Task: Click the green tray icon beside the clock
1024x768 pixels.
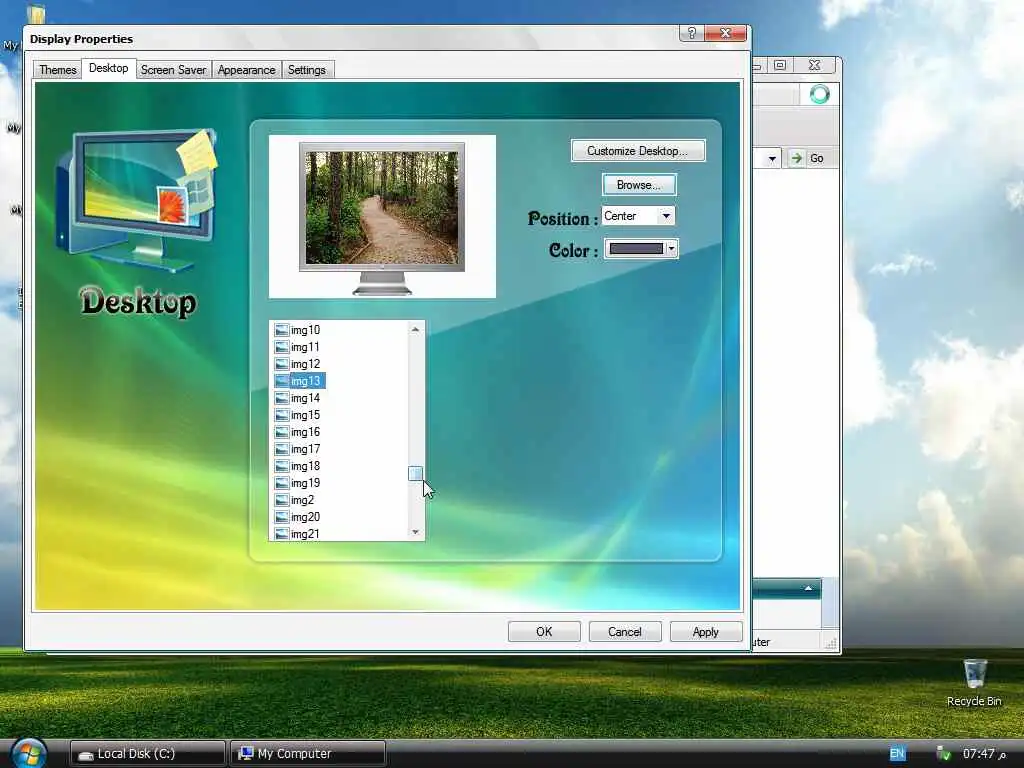Action: coord(942,754)
